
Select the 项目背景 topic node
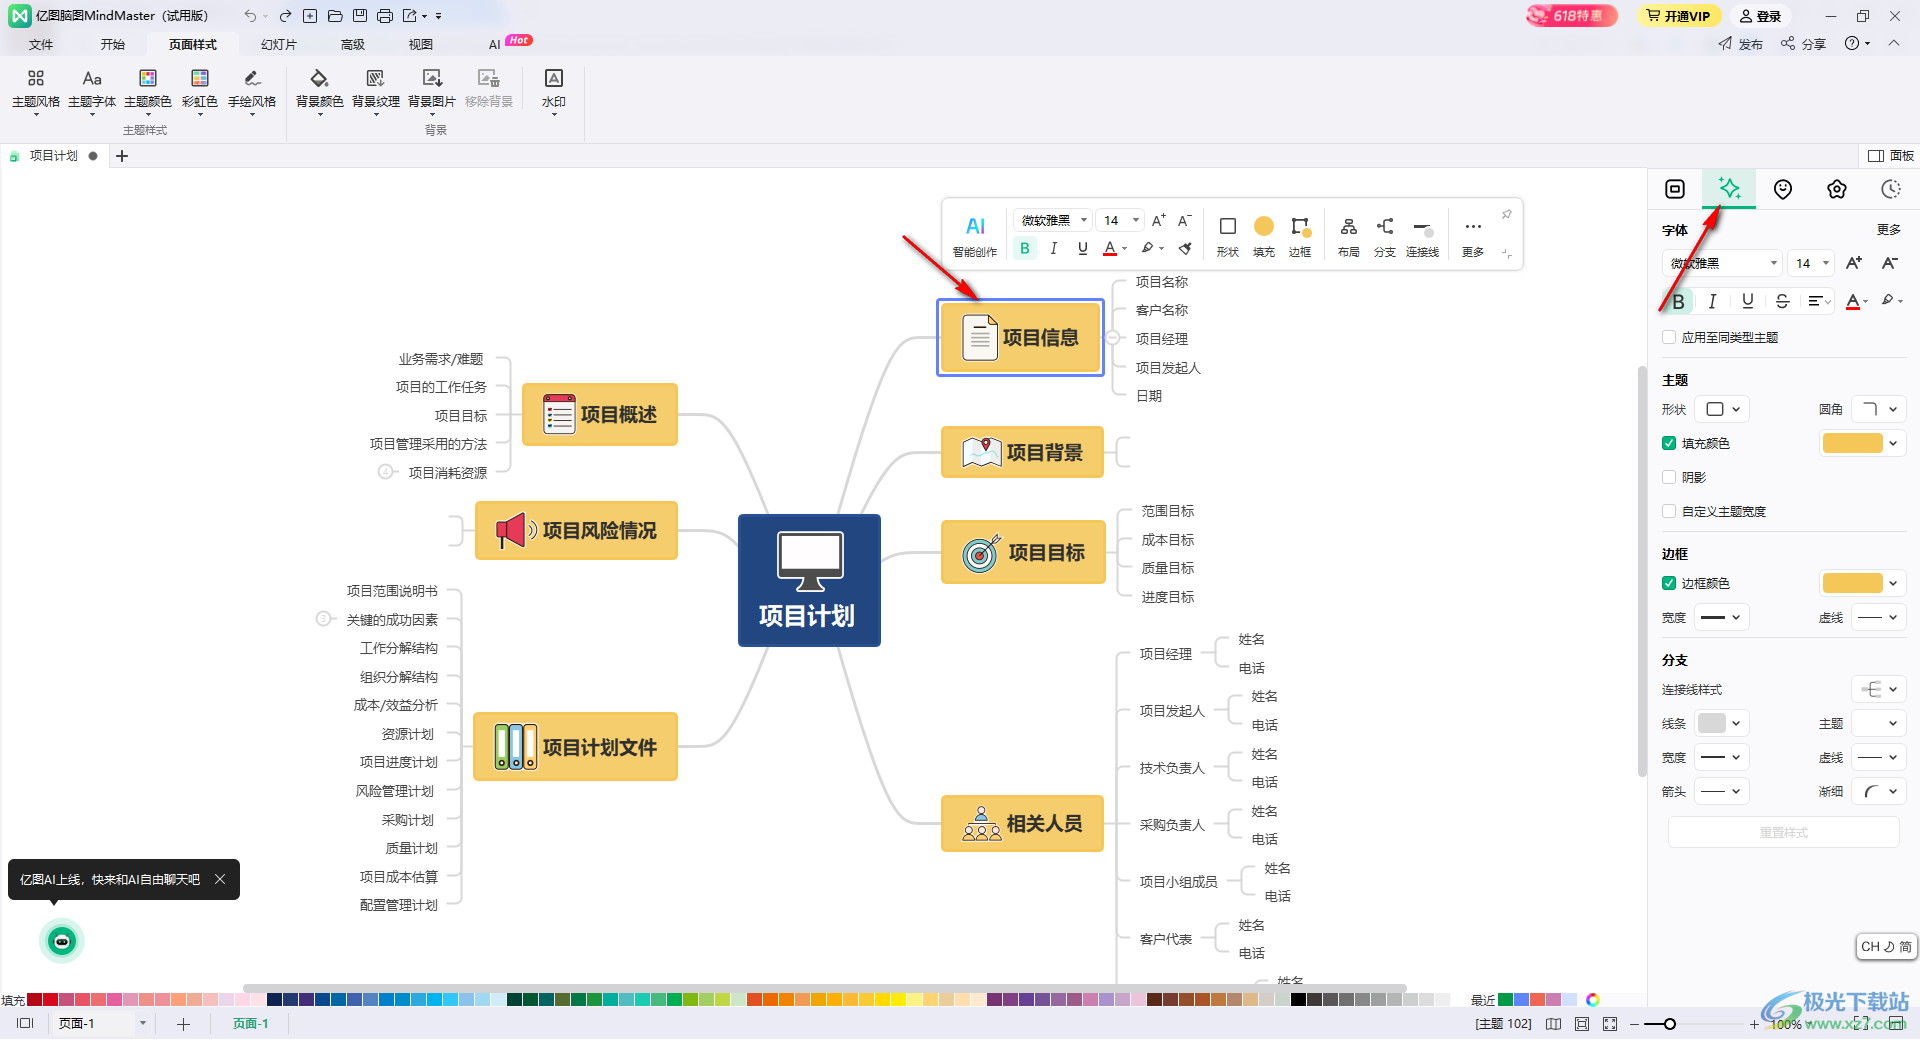pos(1022,452)
